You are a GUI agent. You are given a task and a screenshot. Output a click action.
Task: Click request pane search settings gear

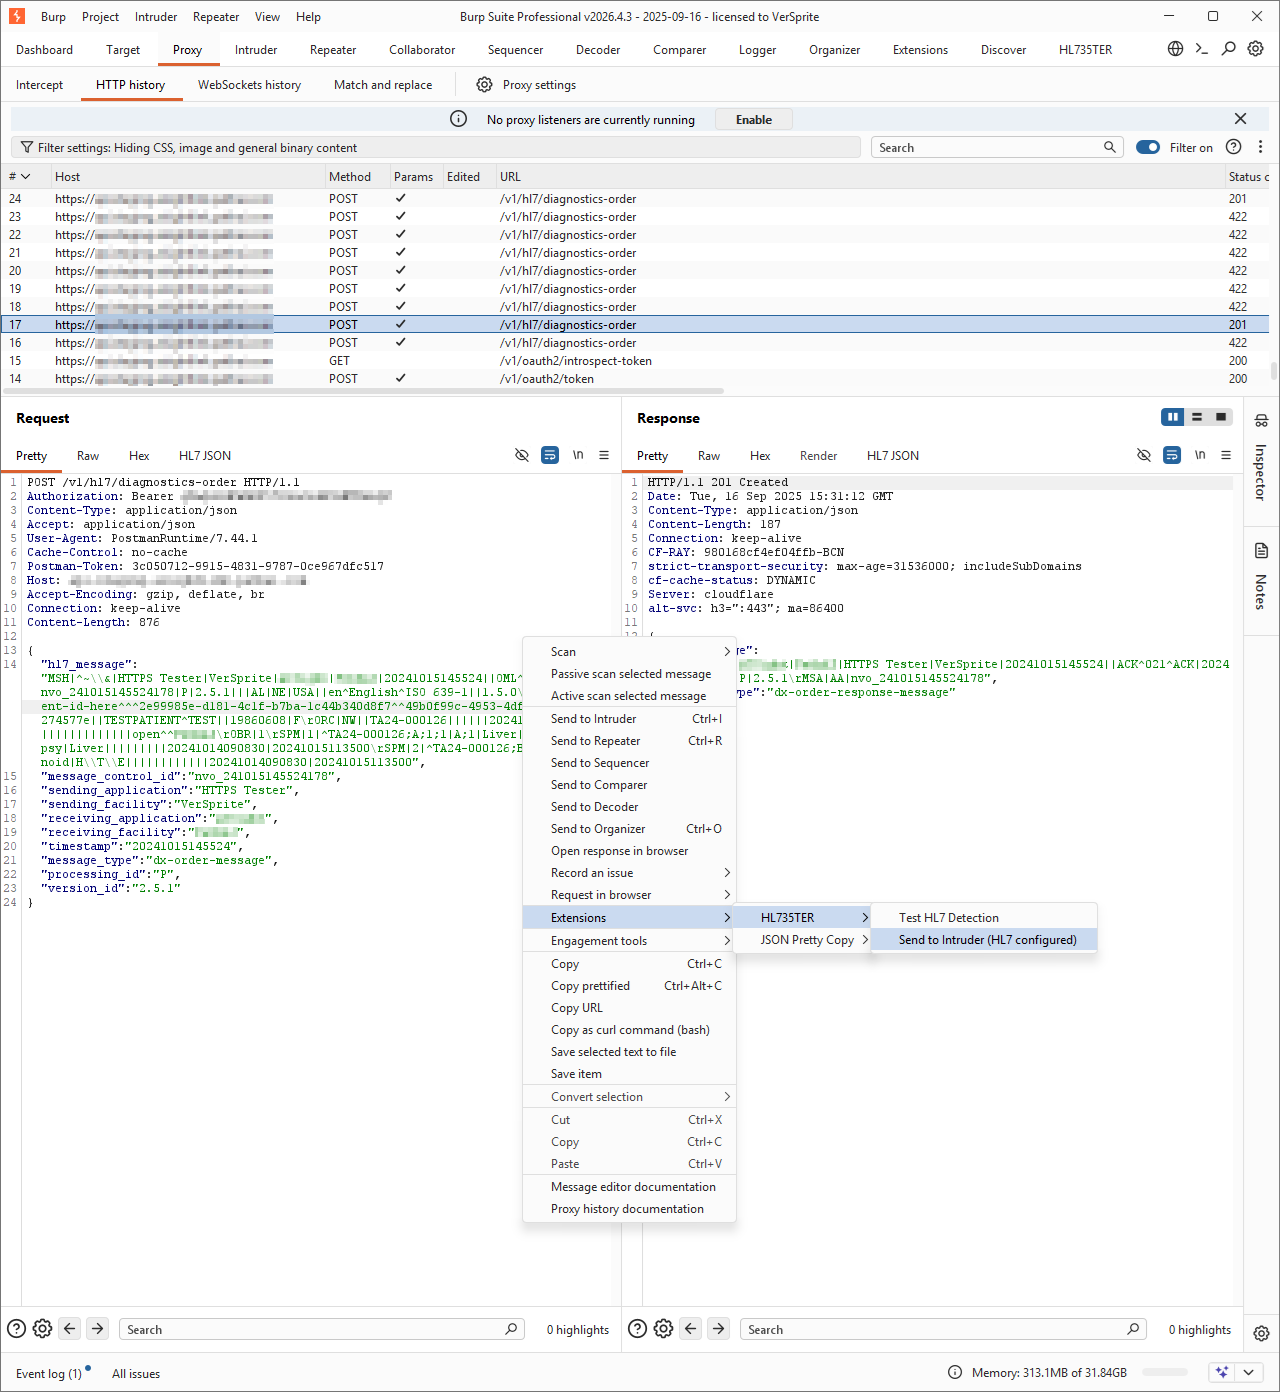pyautogui.click(x=42, y=1329)
